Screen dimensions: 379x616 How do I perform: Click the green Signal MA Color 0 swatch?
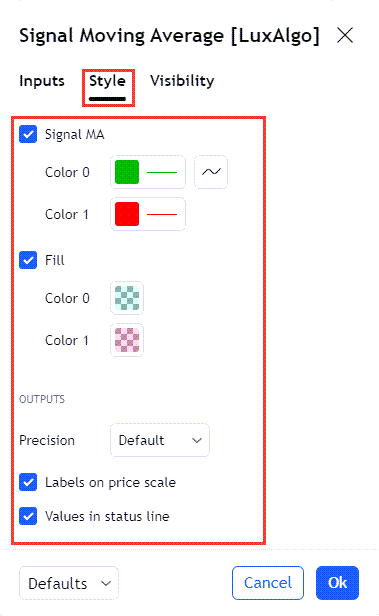(127, 172)
